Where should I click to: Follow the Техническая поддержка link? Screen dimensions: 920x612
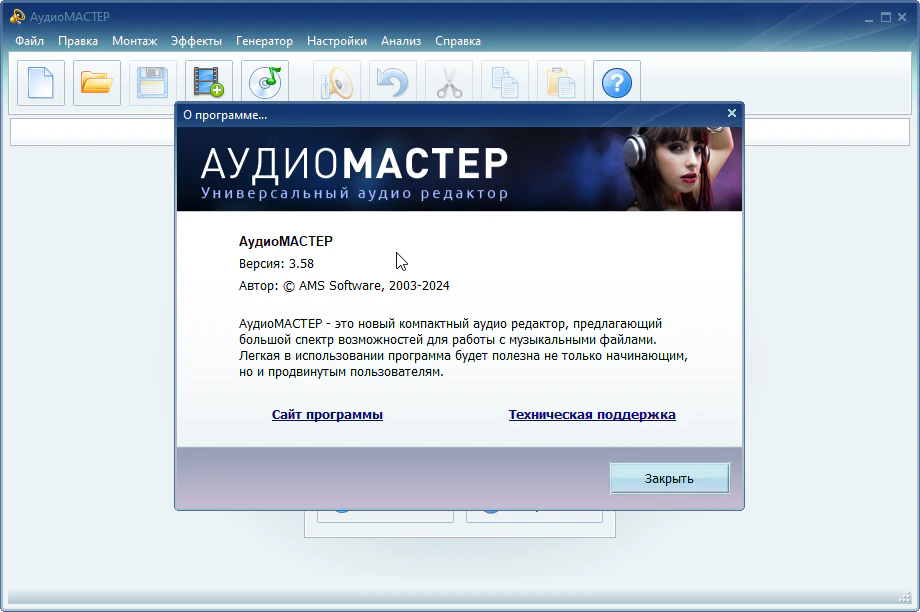(x=592, y=415)
